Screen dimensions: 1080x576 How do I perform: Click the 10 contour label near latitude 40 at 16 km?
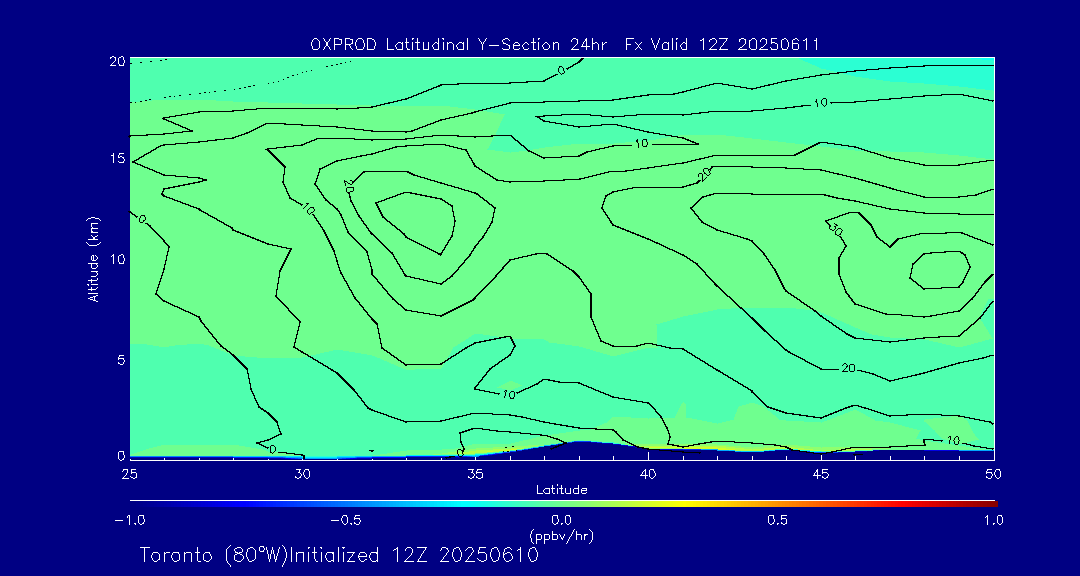641,144
